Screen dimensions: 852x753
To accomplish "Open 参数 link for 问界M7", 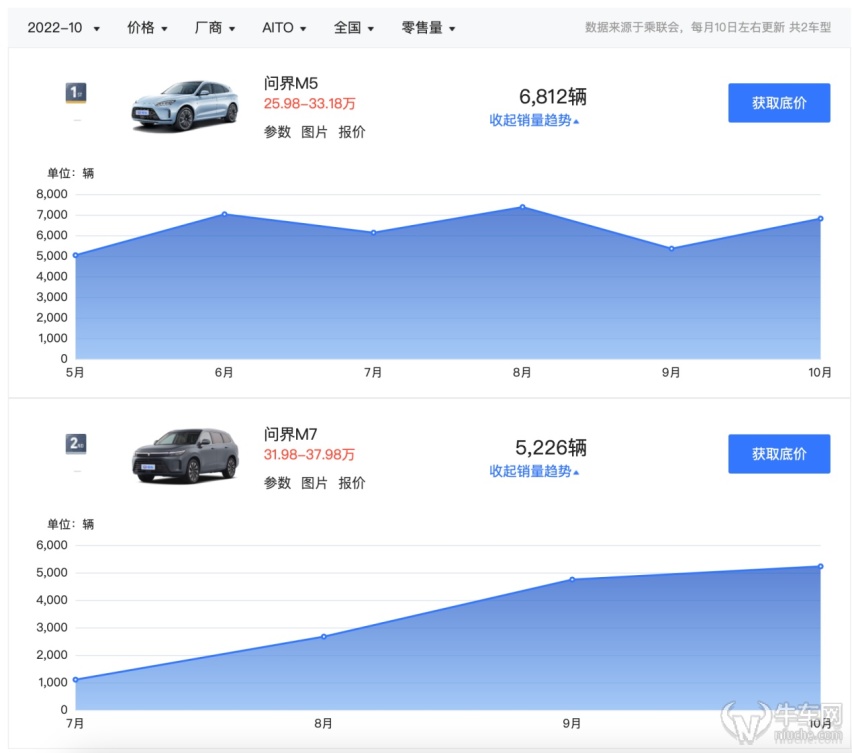I will (x=277, y=483).
